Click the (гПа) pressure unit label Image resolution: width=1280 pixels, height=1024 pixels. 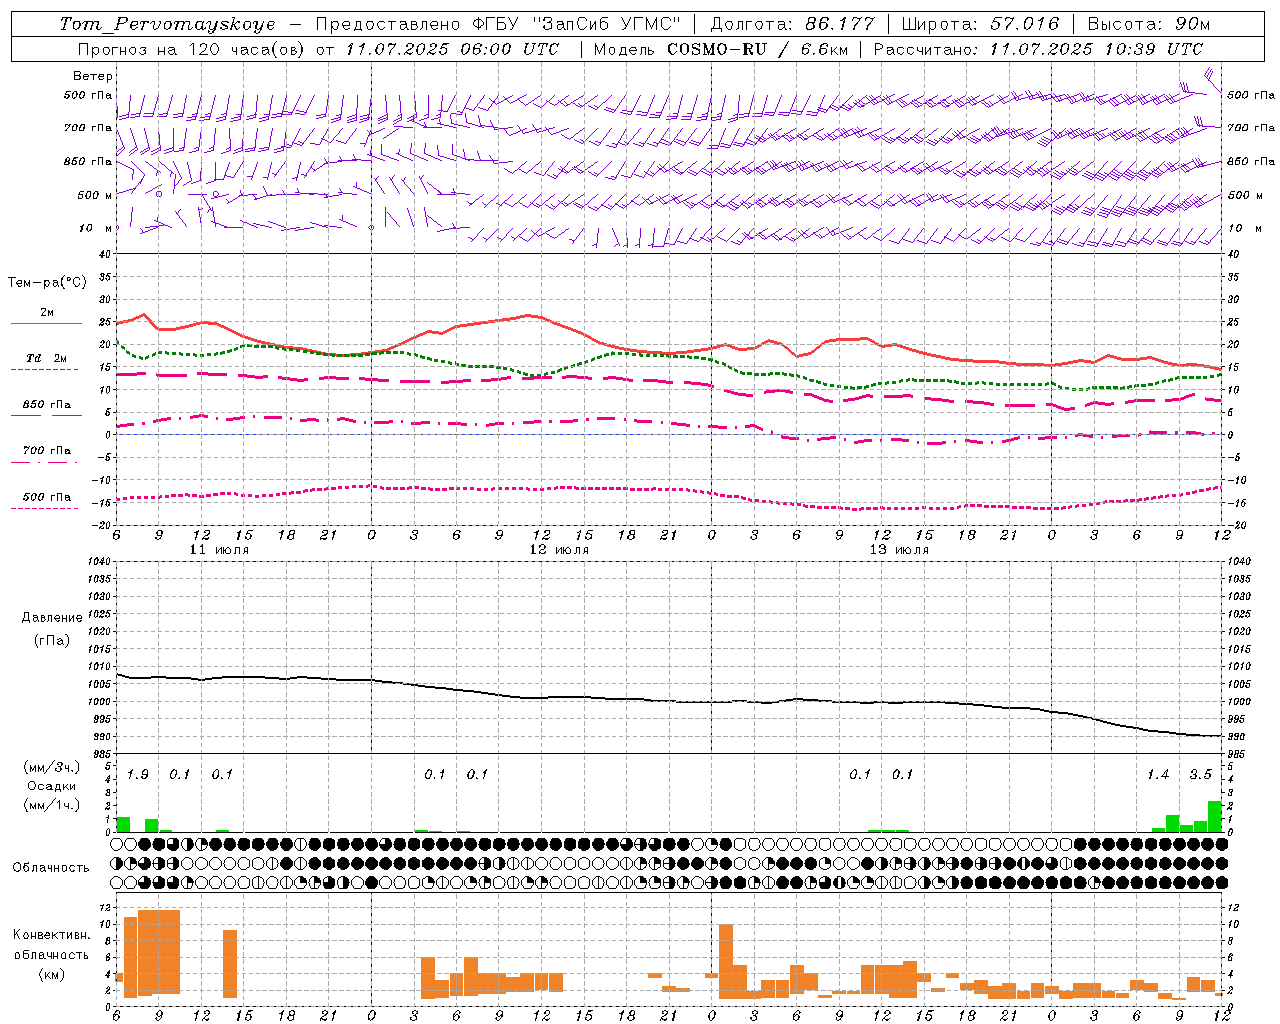pyautogui.click(x=52, y=640)
